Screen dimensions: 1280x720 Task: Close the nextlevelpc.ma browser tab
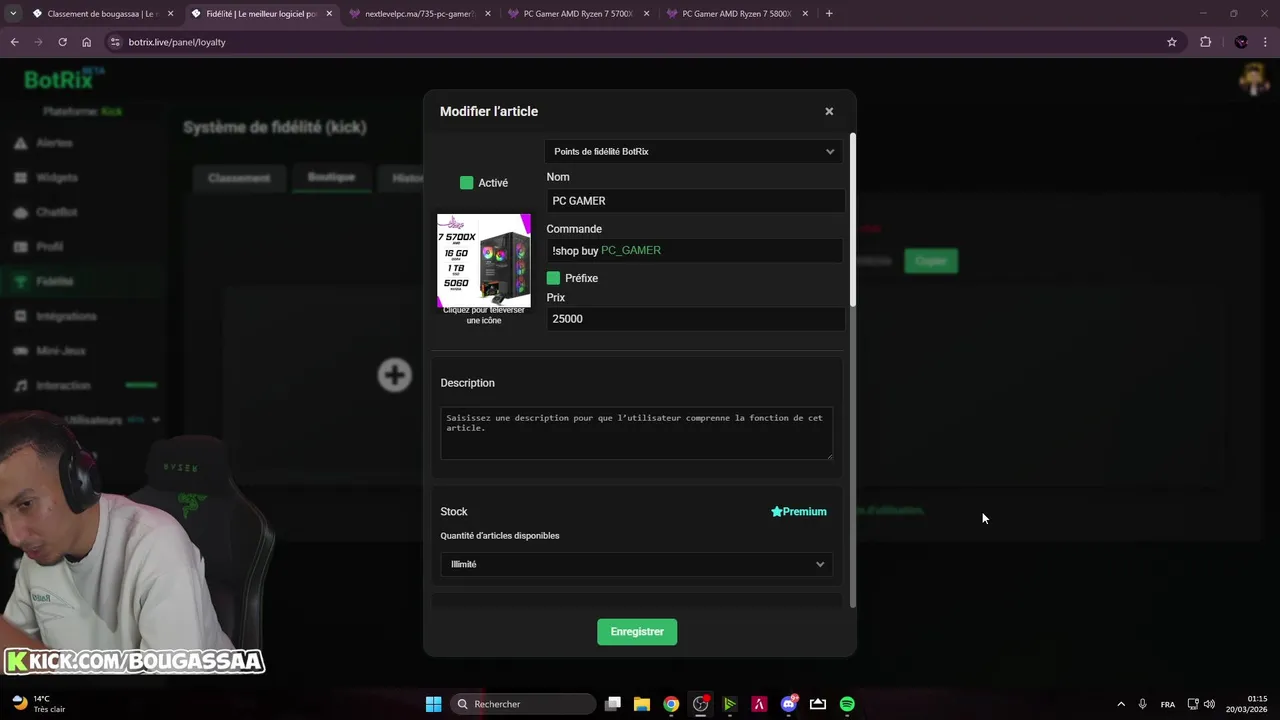coord(488,14)
